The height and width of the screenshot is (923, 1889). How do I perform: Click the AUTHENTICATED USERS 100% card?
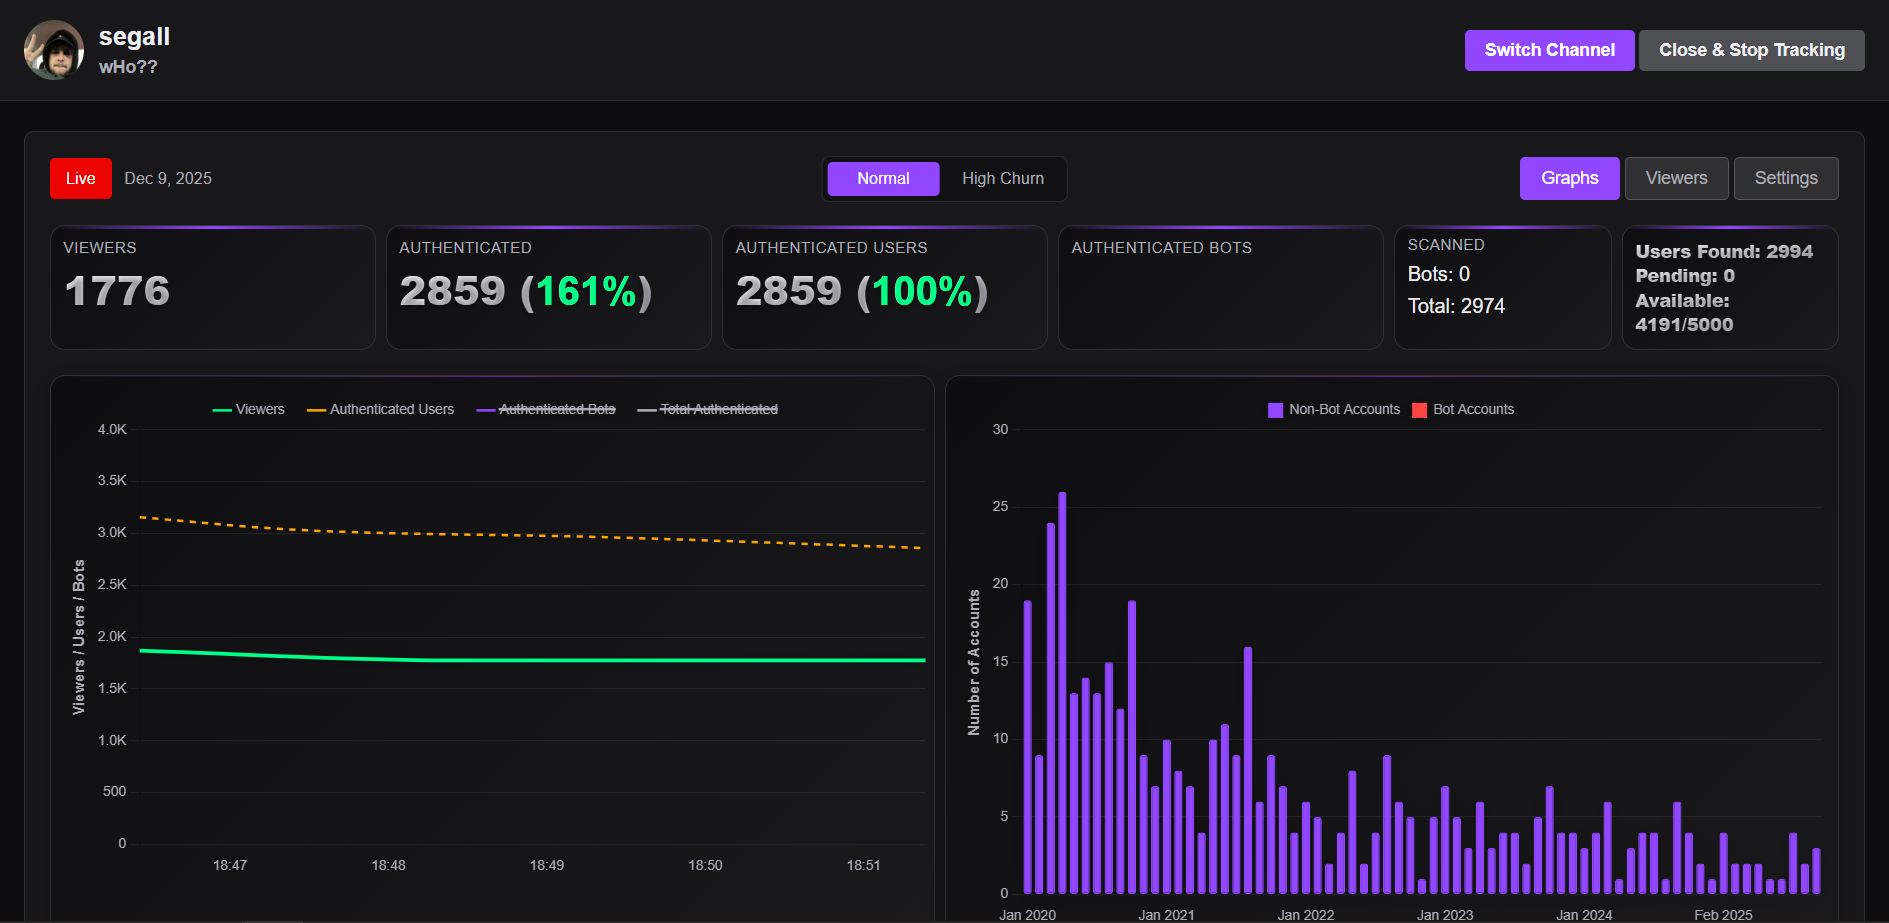(885, 288)
